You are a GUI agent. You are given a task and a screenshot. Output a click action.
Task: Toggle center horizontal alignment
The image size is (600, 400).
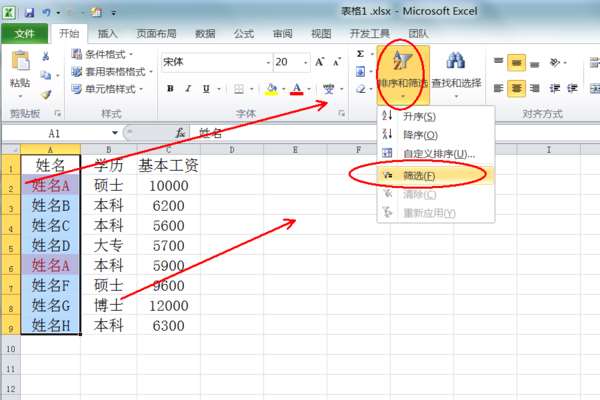click(x=516, y=89)
